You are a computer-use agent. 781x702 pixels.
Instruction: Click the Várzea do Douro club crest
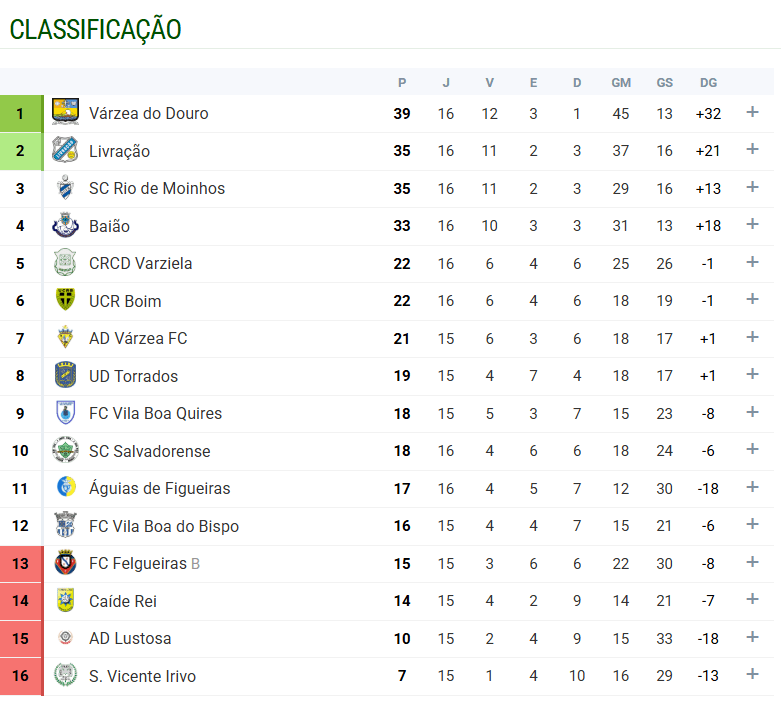pos(65,113)
